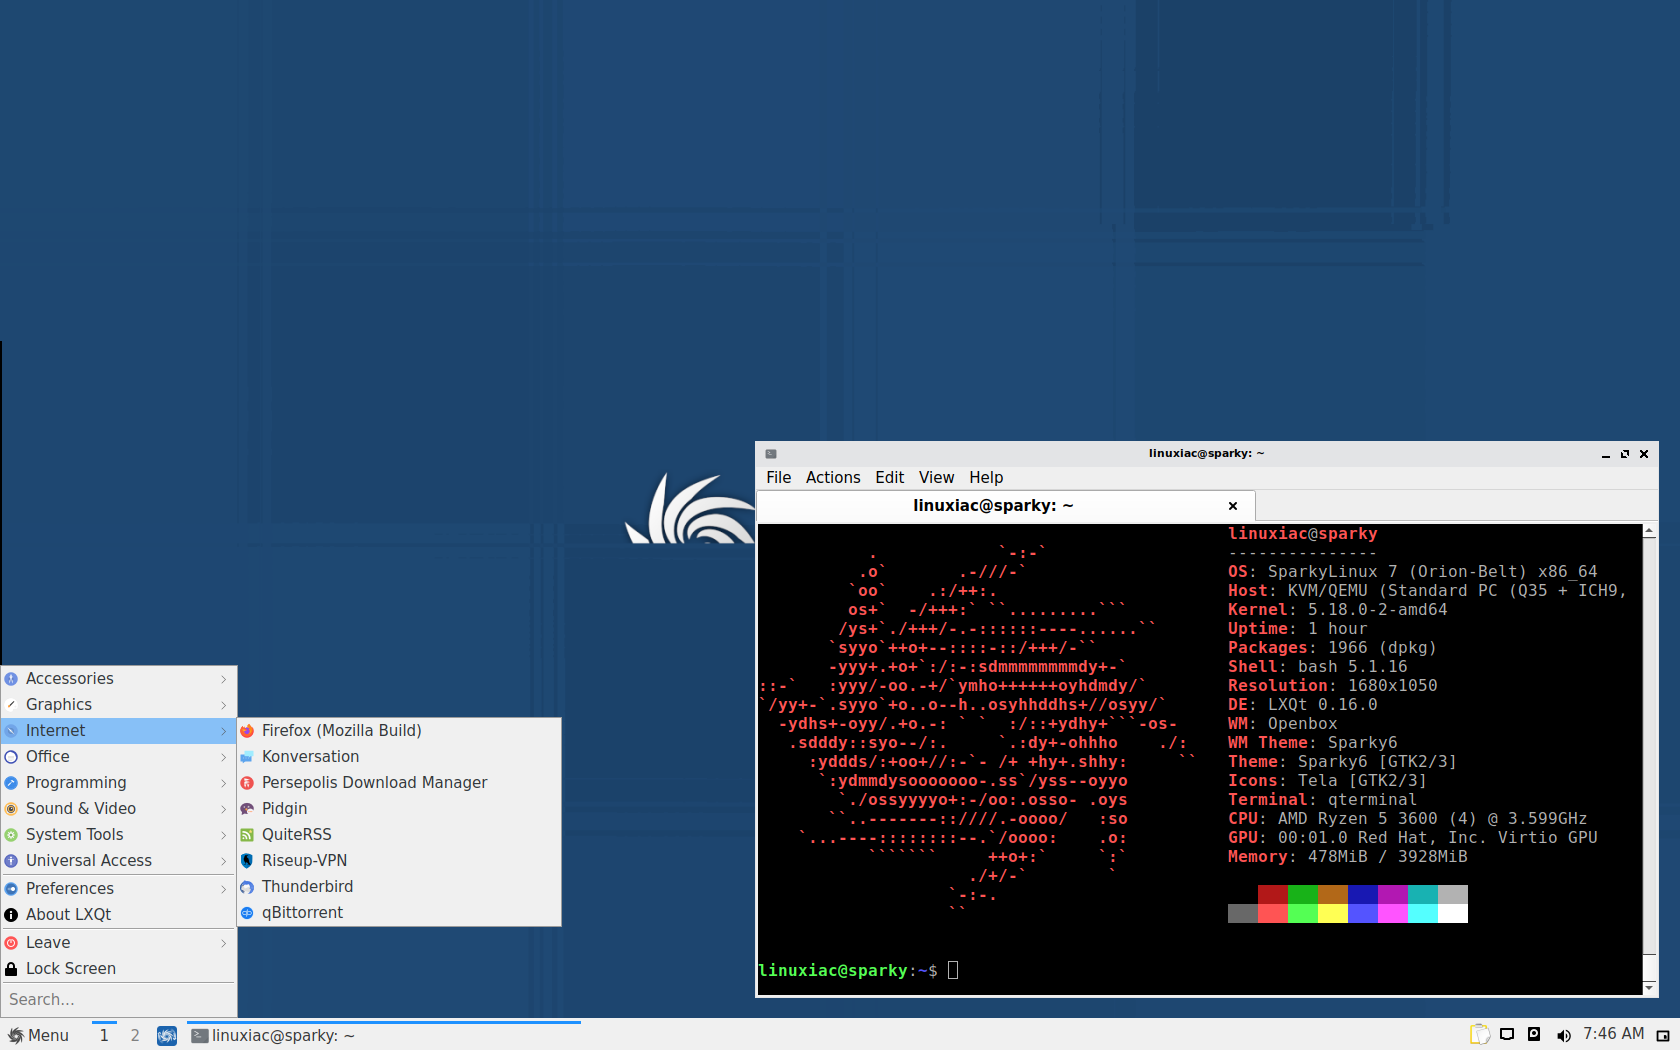
Task: Open the Edit menu in qterminal
Action: (x=889, y=478)
